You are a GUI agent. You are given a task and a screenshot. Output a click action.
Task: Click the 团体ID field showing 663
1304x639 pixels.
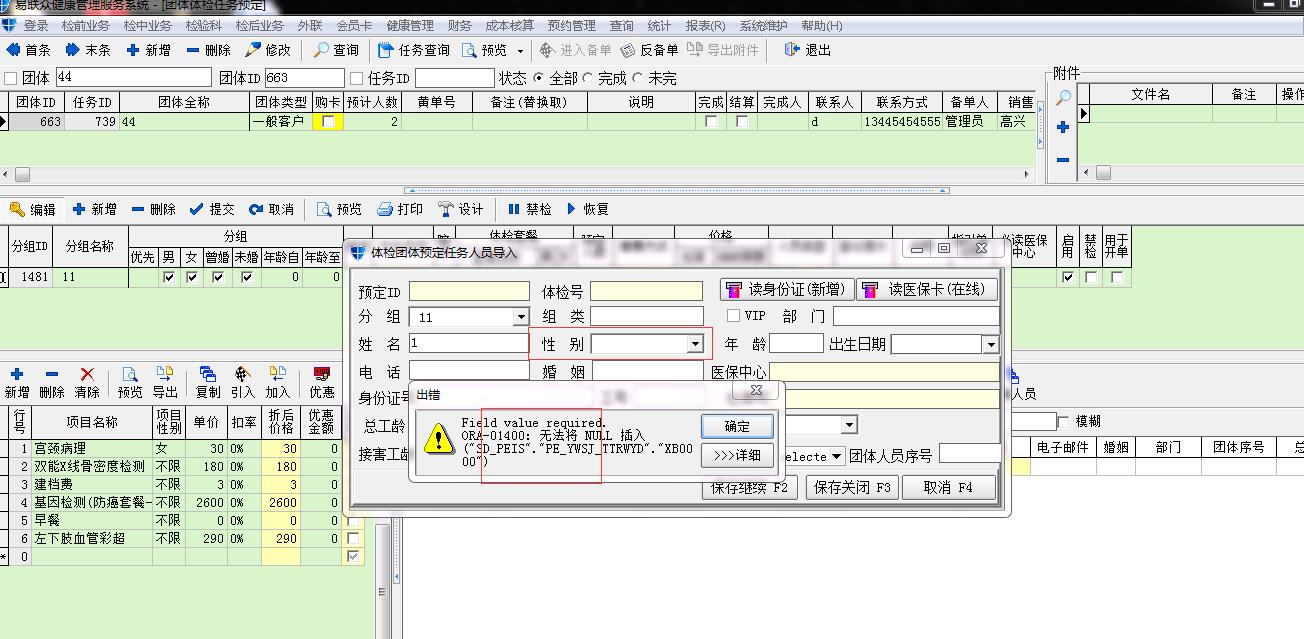tap(304, 78)
